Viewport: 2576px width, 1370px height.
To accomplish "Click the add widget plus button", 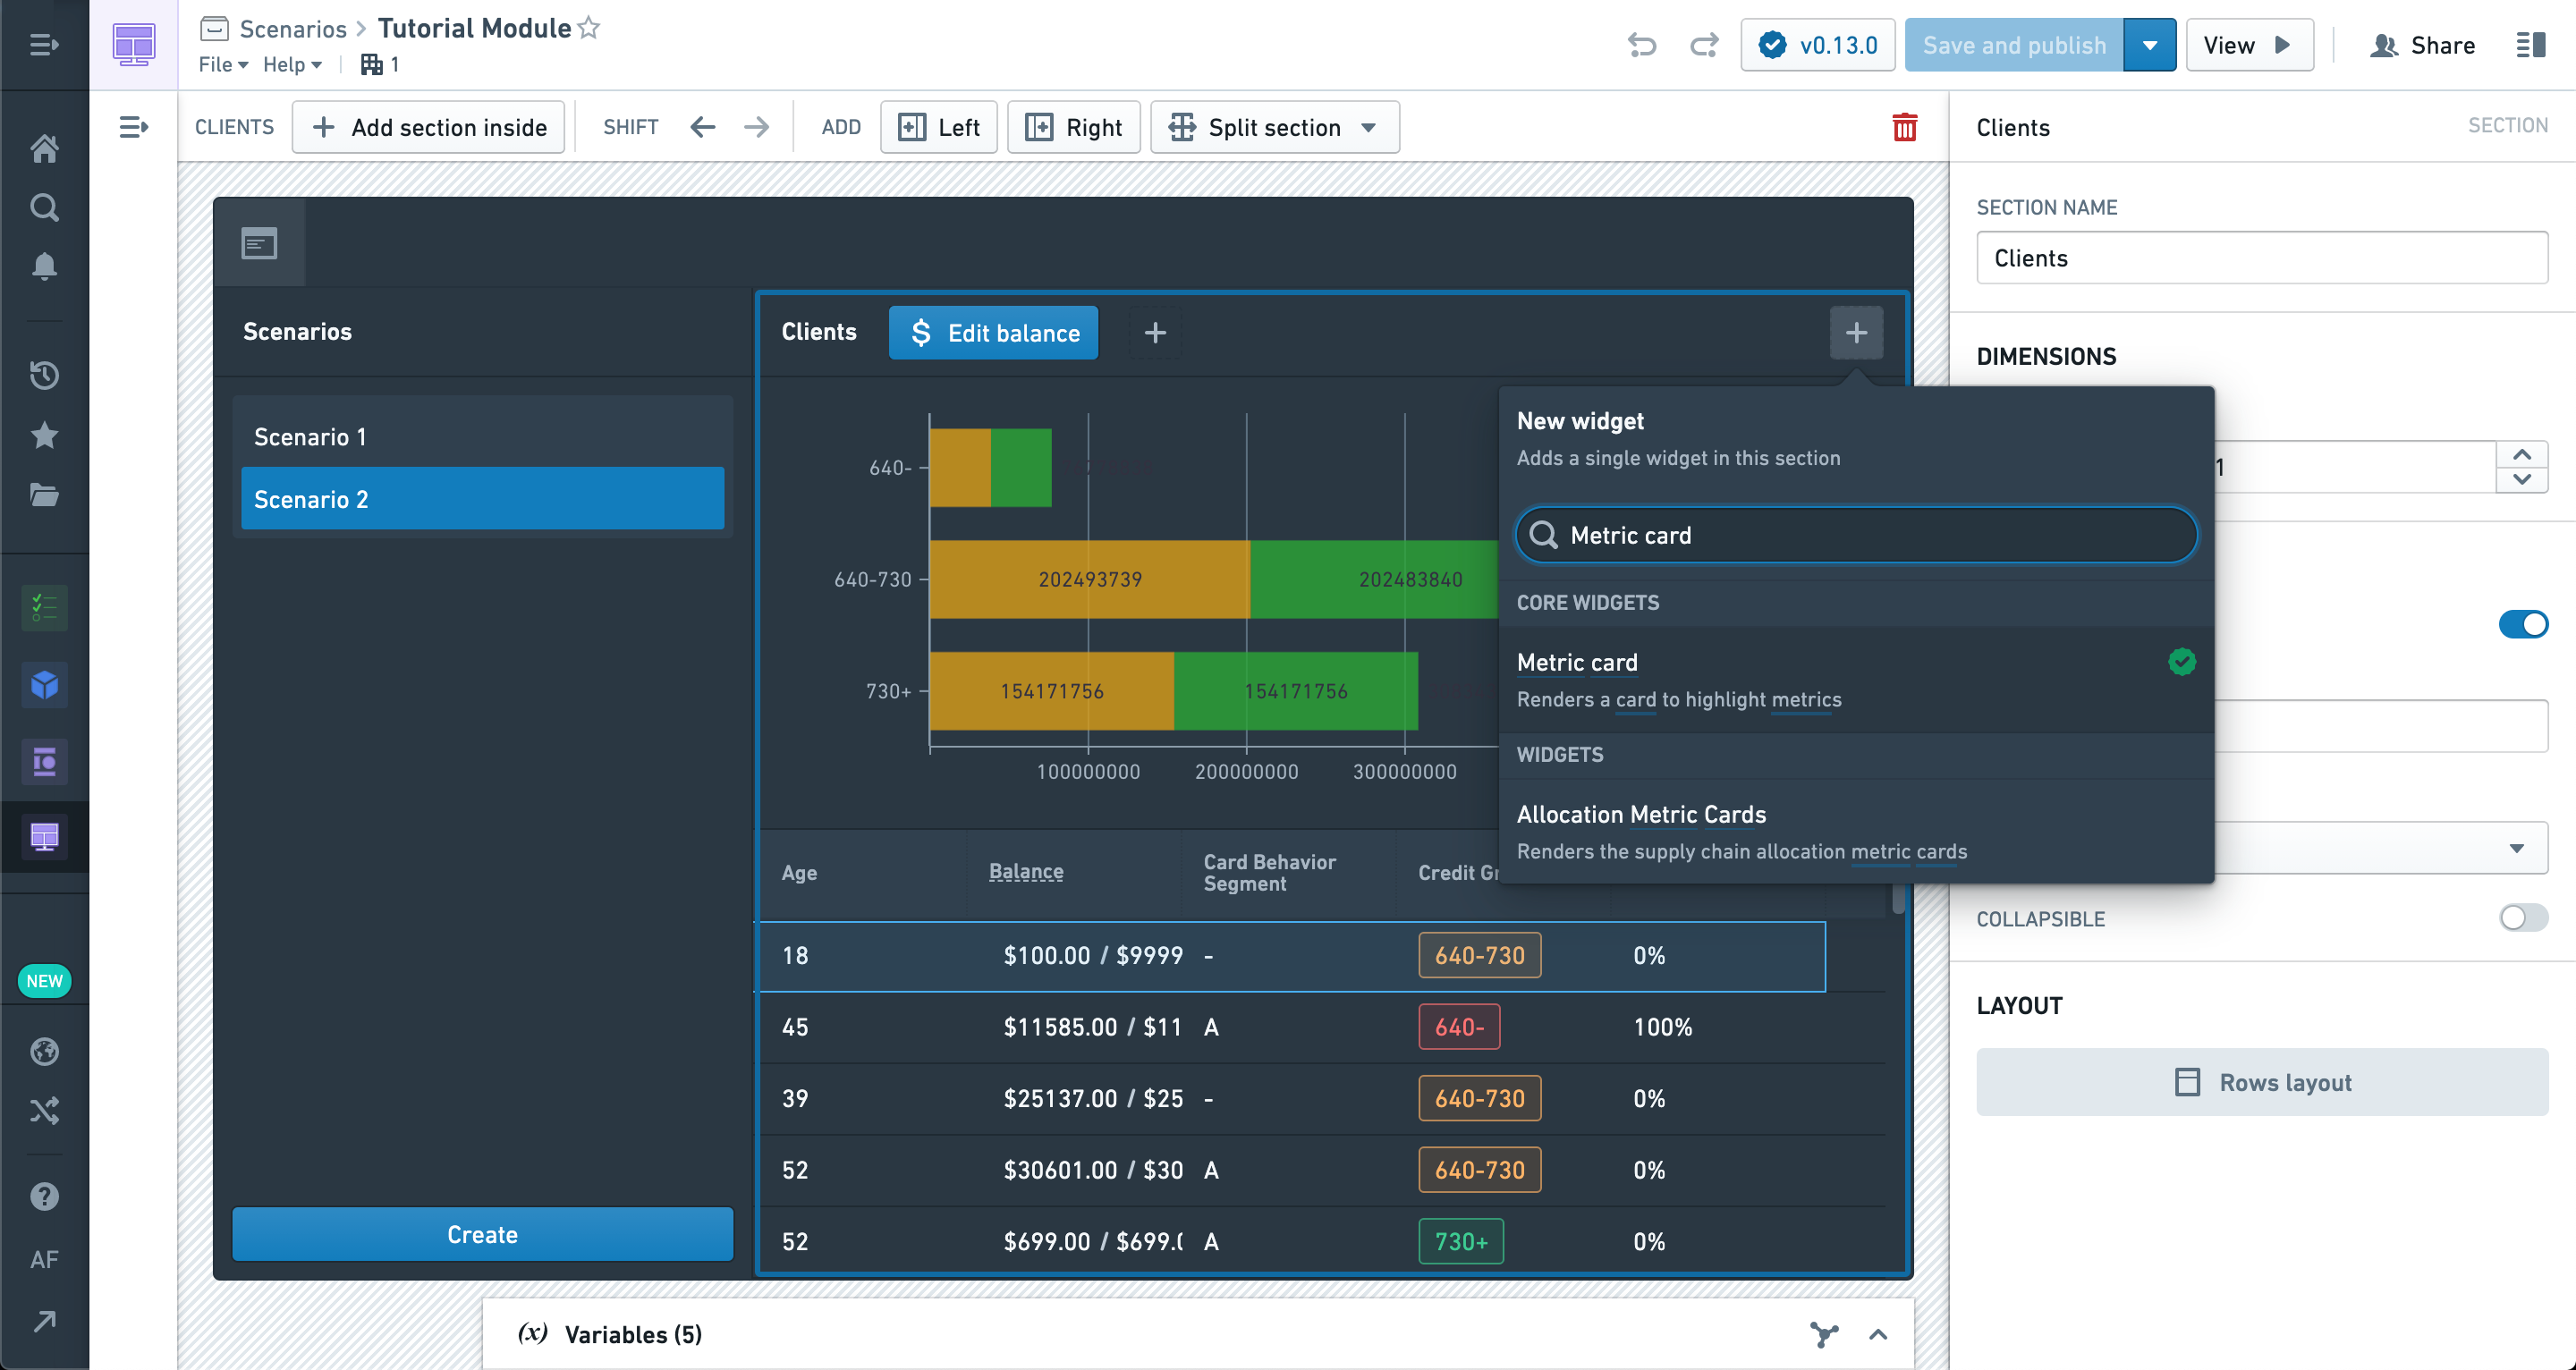I will click(1856, 333).
